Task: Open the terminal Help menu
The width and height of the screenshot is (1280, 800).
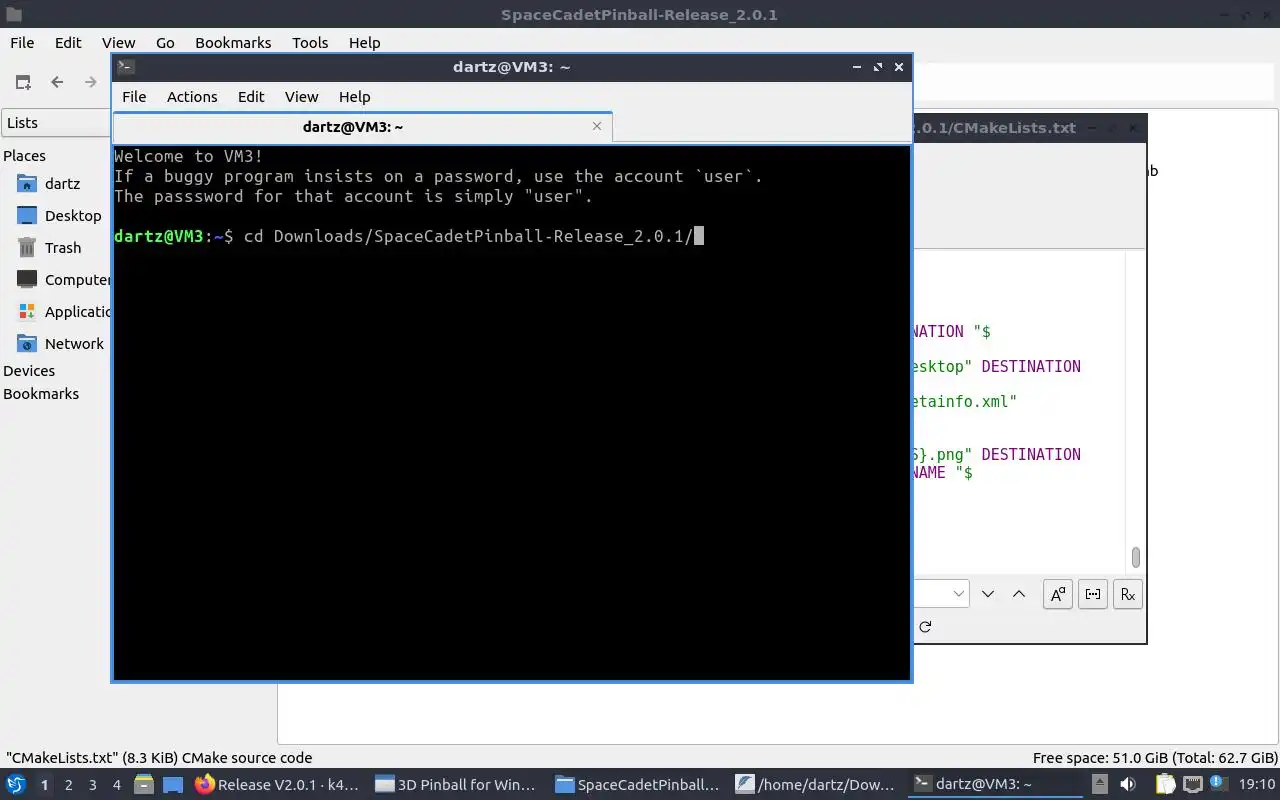Action: 355,97
